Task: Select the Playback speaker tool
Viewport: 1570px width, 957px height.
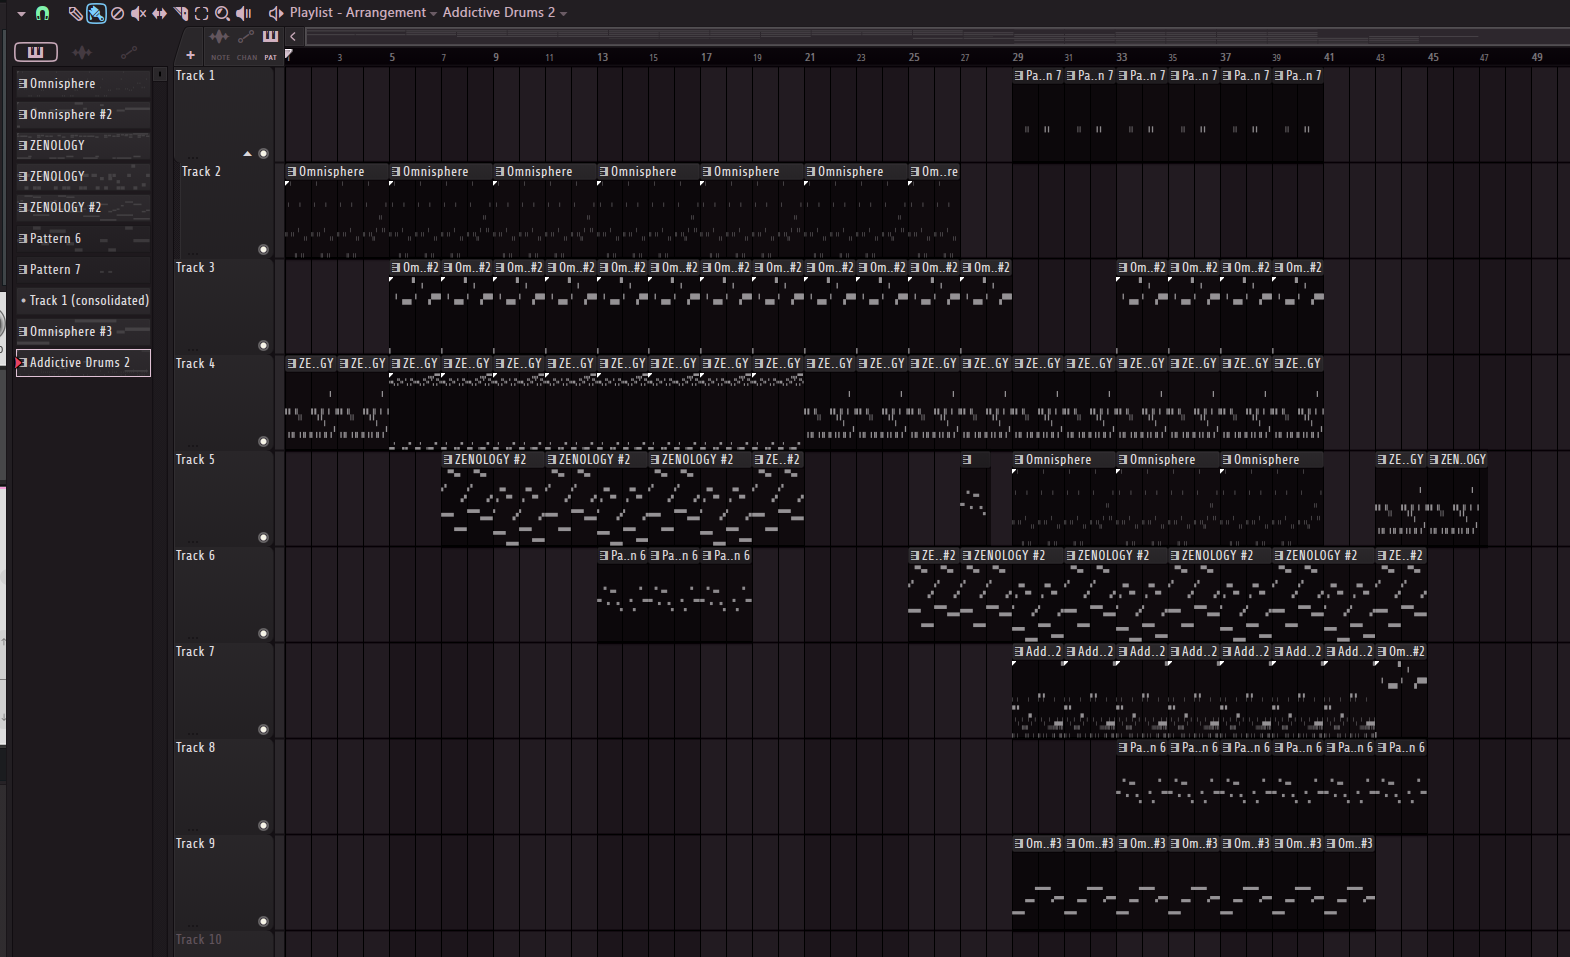Action: [244, 13]
